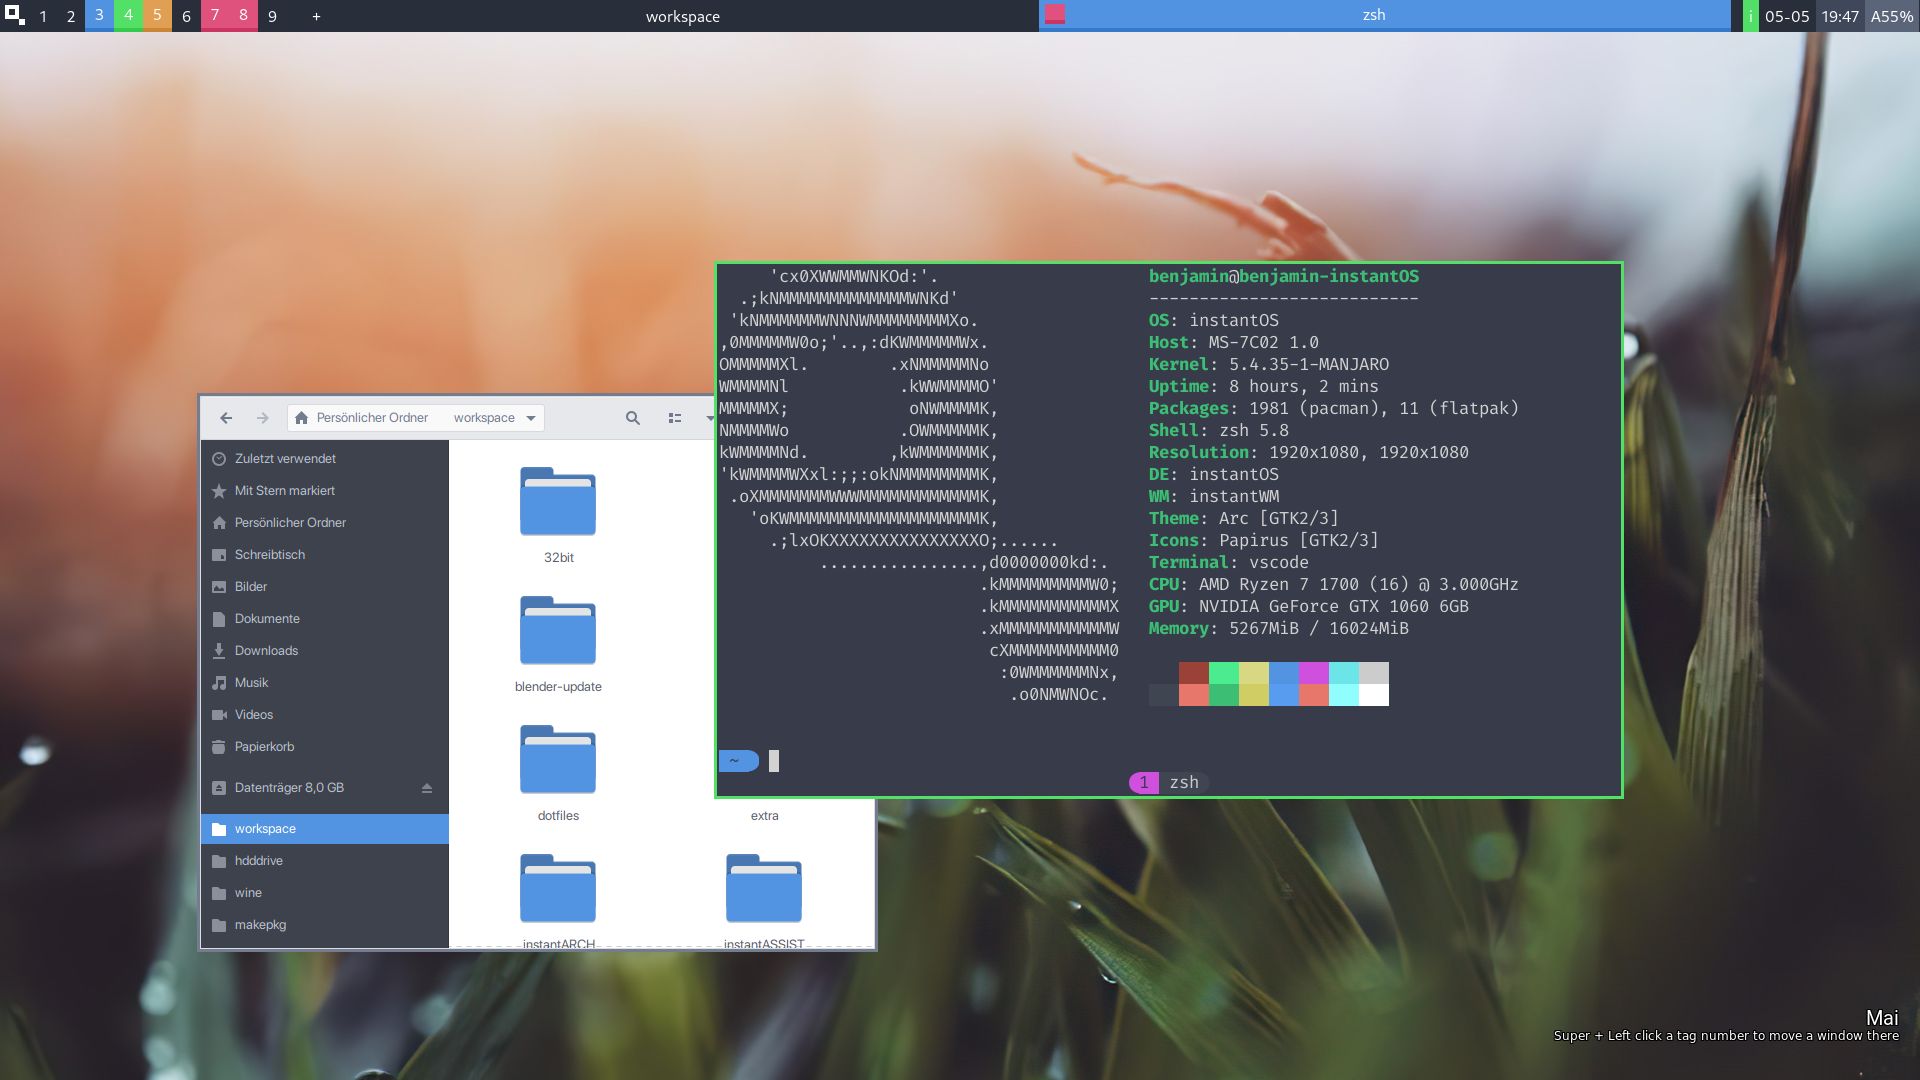The width and height of the screenshot is (1920, 1080).
Task: Open the instantASSIST folder
Action: click(762, 891)
